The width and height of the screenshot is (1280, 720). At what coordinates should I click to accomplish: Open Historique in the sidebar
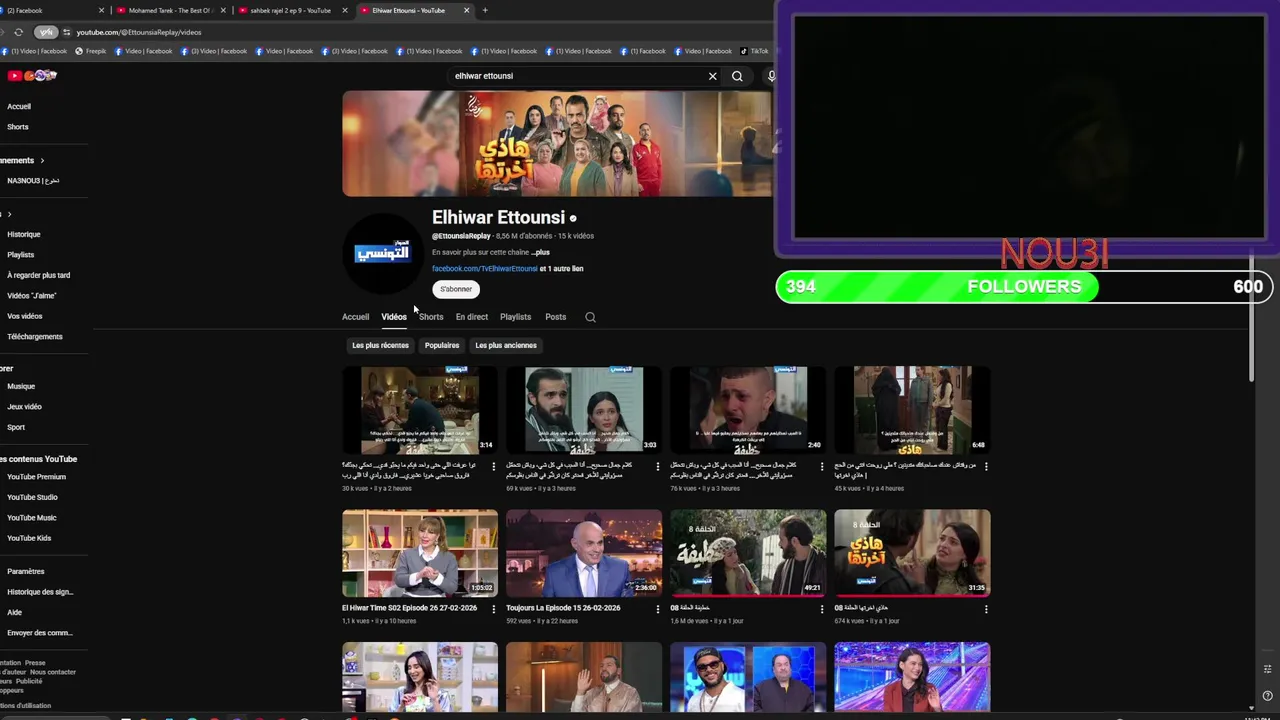[x=24, y=234]
